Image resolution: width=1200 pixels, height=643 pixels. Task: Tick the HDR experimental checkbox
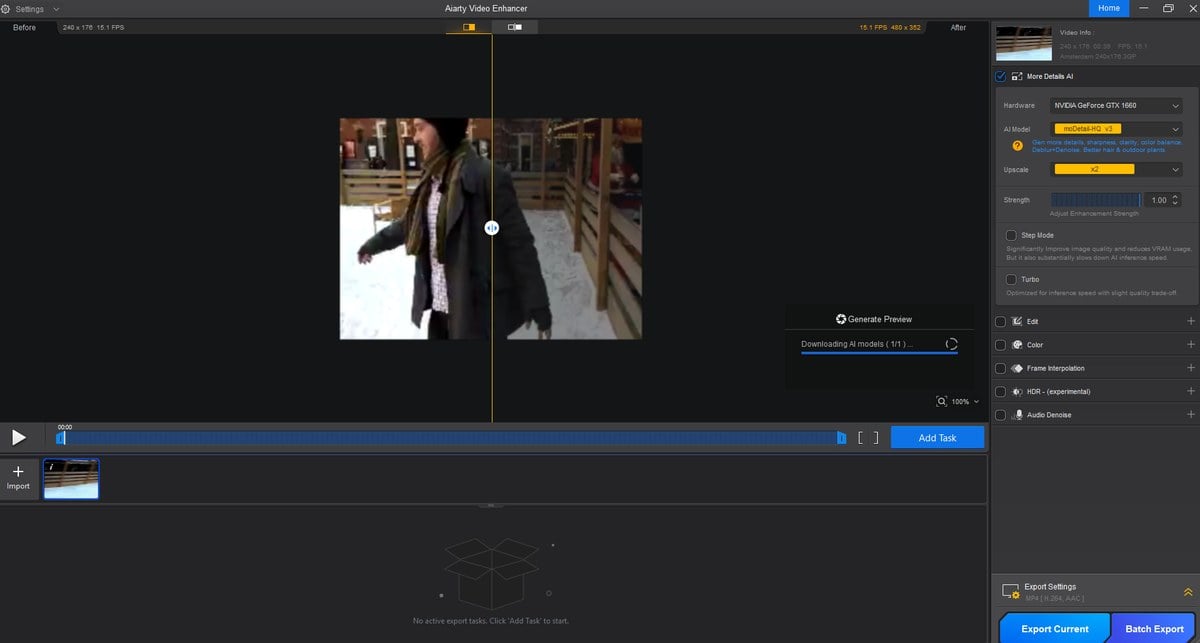(x=1001, y=391)
